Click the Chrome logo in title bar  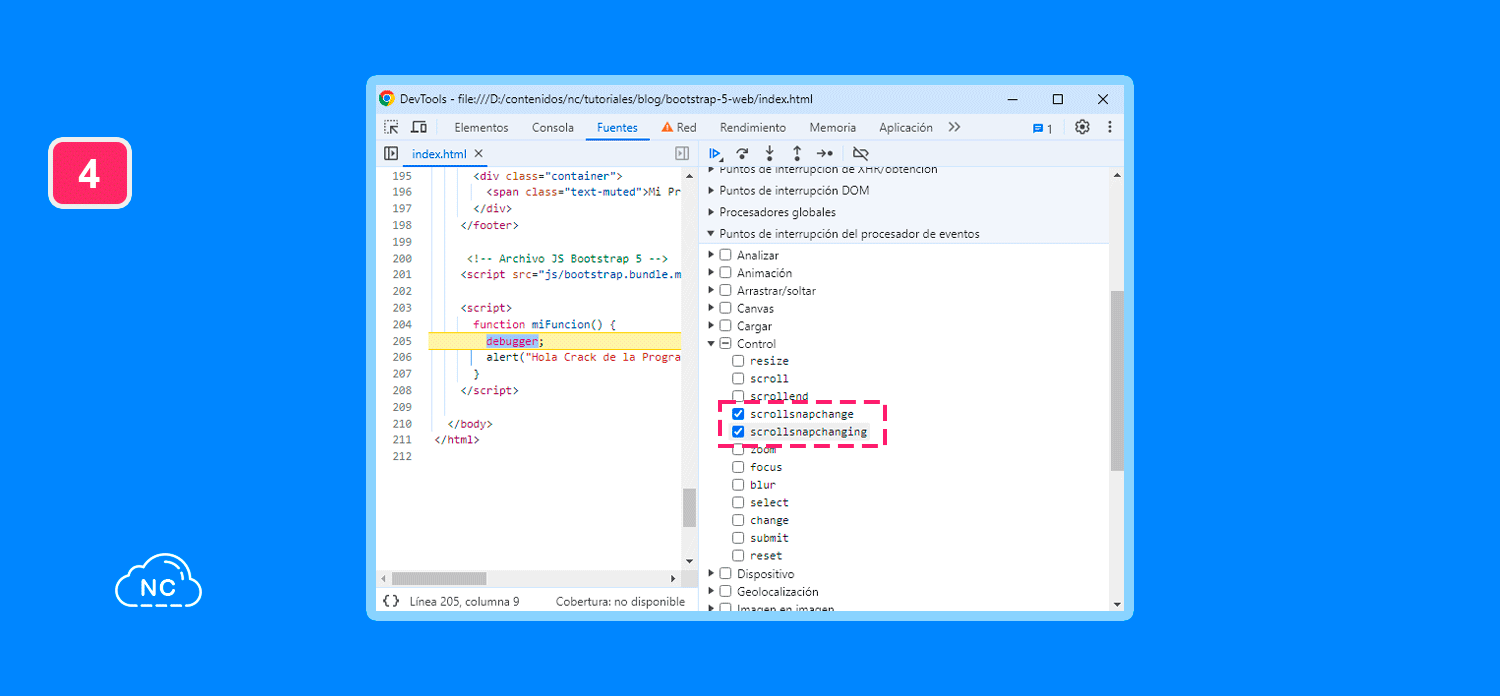click(x=387, y=99)
